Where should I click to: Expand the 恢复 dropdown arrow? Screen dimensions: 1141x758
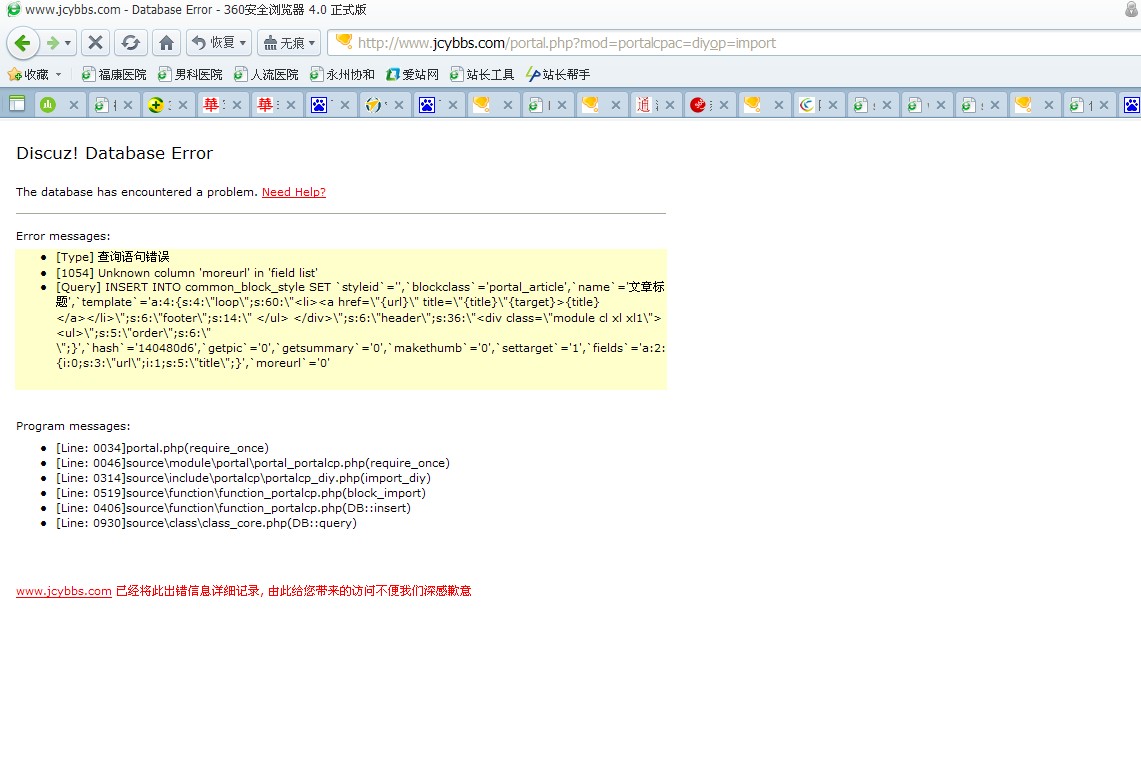pyautogui.click(x=243, y=43)
